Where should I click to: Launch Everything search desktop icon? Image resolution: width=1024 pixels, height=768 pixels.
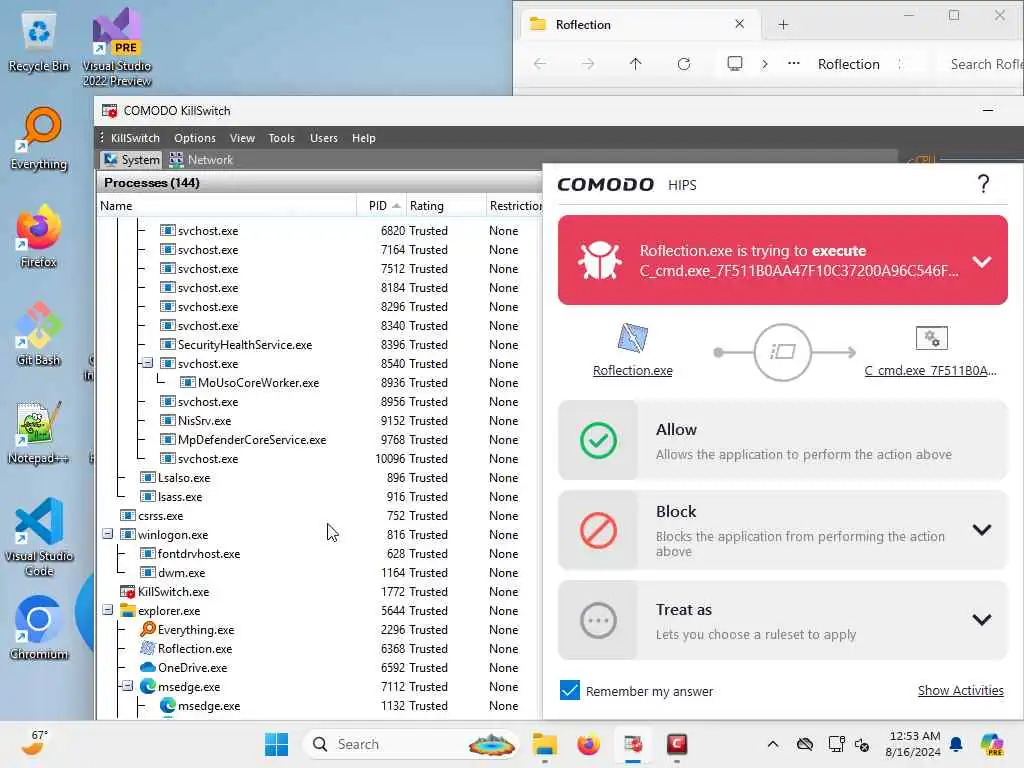(39, 139)
